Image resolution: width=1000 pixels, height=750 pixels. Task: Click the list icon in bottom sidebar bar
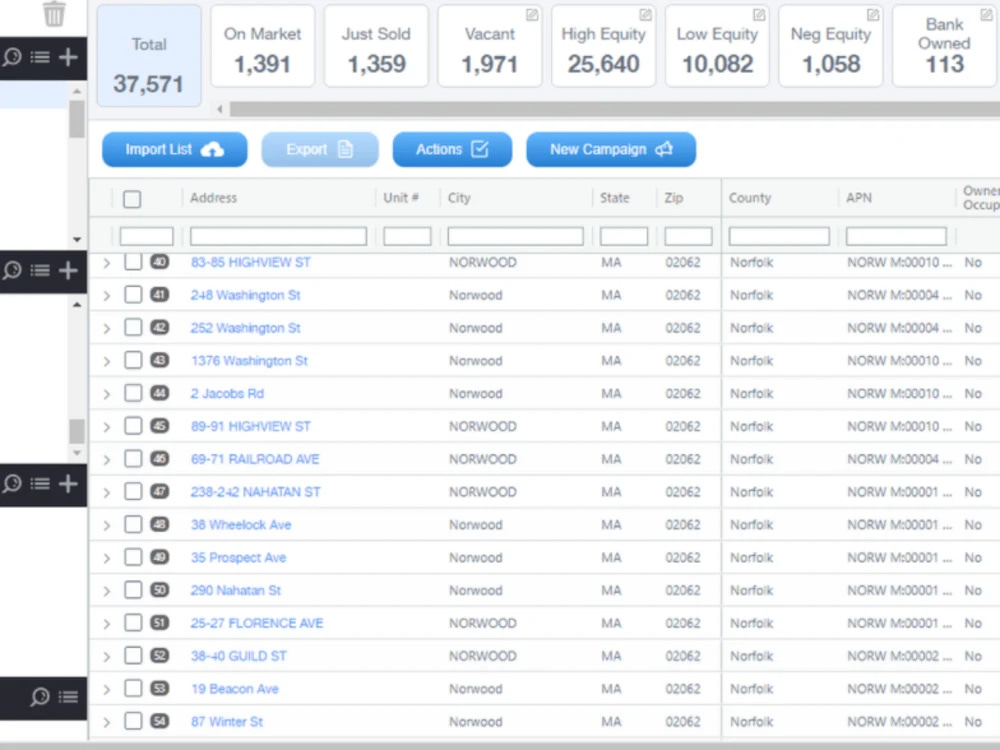pyautogui.click(x=68, y=697)
